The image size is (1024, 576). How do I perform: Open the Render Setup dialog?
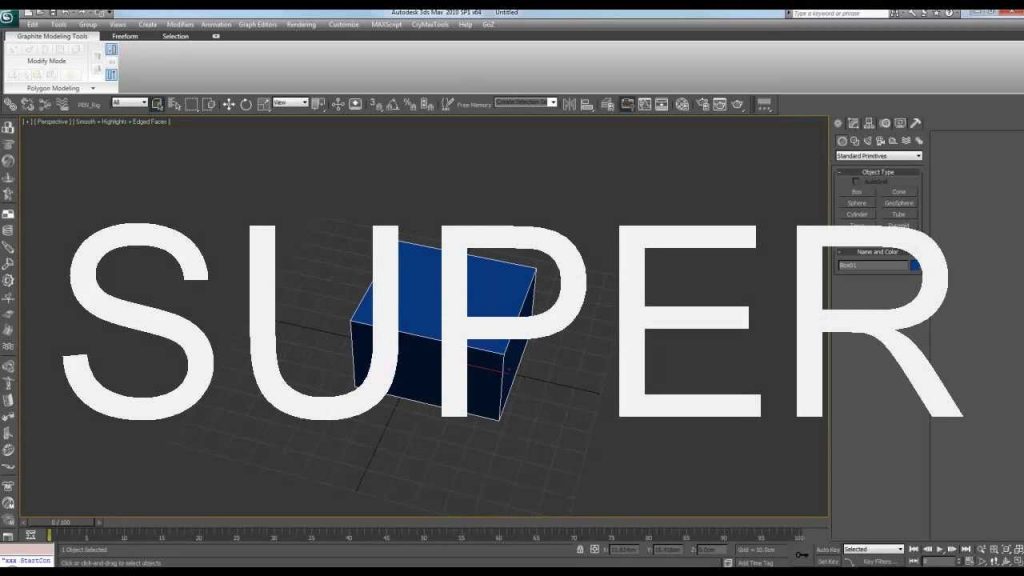[705, 103]
